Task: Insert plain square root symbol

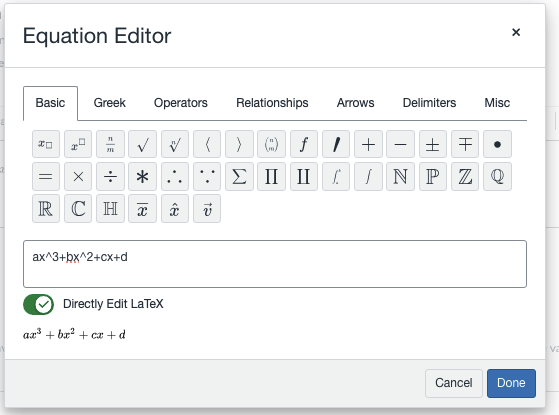Action: (x=142, y=144)
